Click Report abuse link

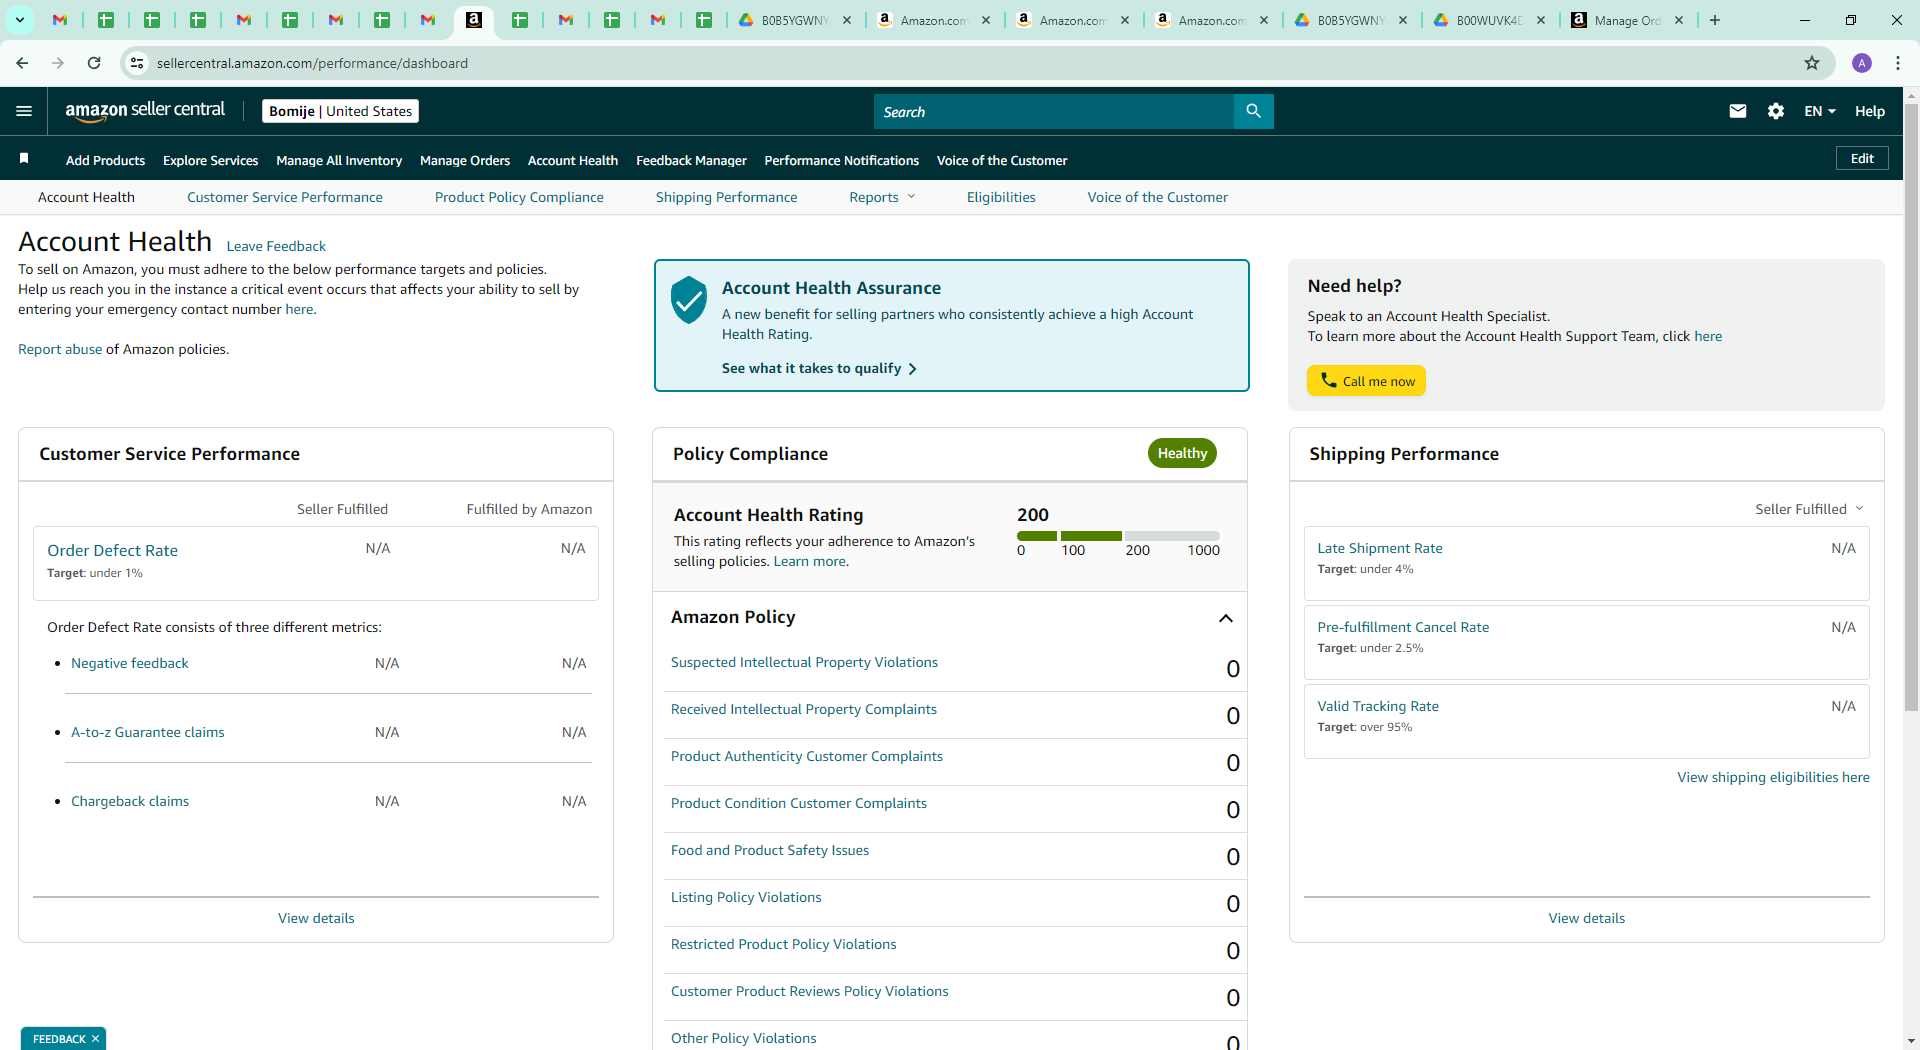60,349
